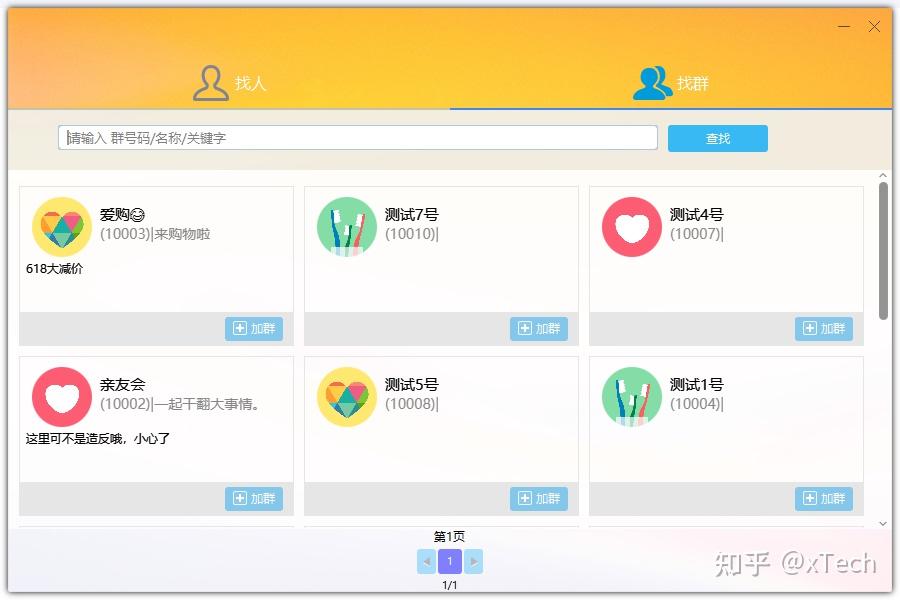This screenshot has height=600, width=900.
Task: Click the scrollbar down arrow
Action: click(x=883, y=524)
